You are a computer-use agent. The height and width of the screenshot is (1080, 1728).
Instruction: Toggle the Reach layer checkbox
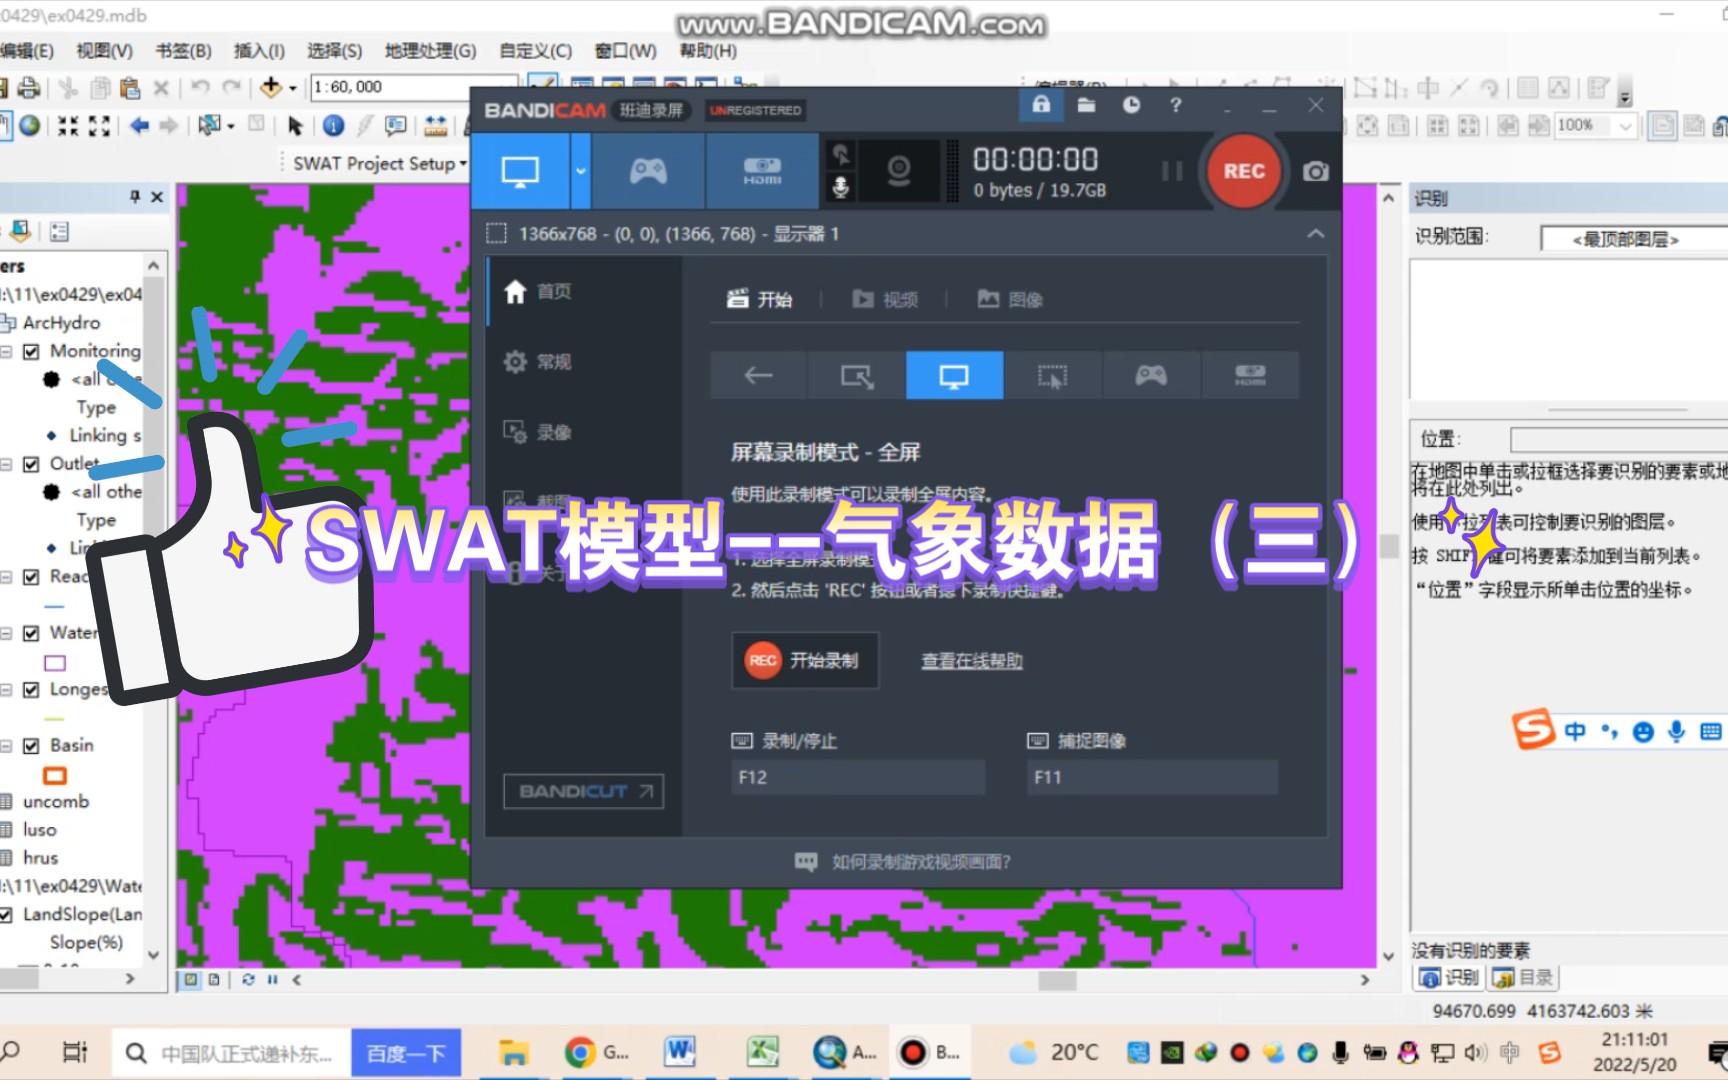pos(31,577)
